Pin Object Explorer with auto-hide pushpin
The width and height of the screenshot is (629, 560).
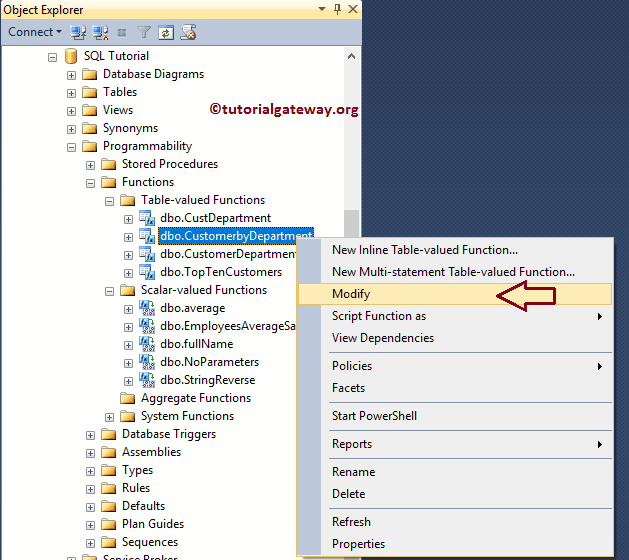[337, 9]
